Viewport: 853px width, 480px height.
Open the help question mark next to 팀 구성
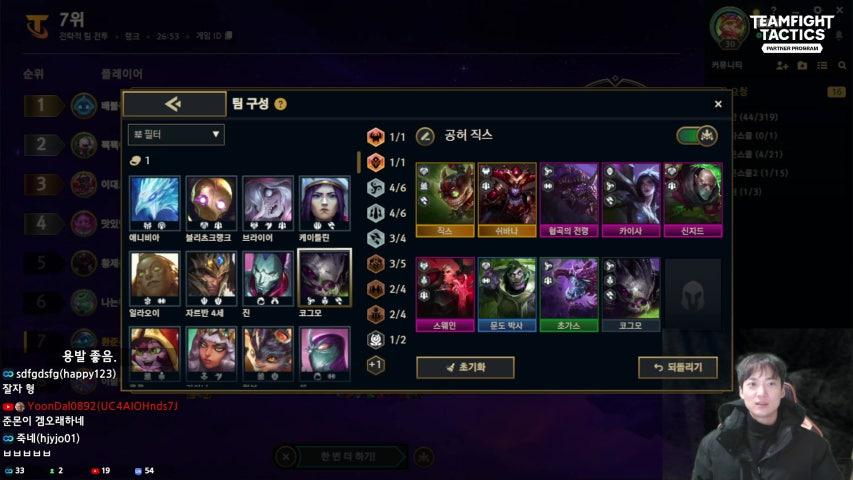pos(280,104)
